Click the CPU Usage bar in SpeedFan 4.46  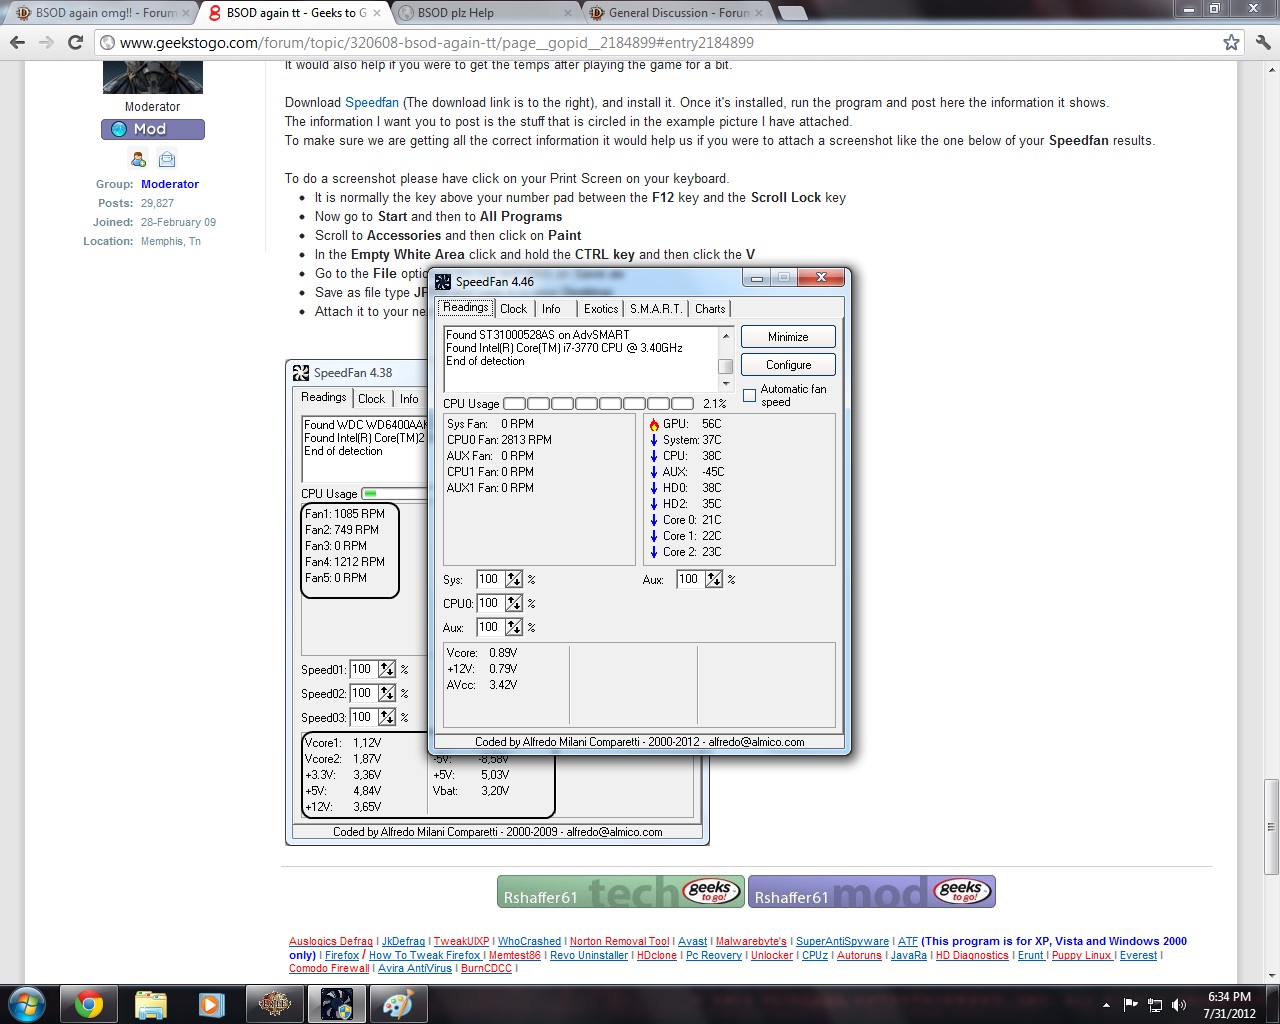(598, 404)
